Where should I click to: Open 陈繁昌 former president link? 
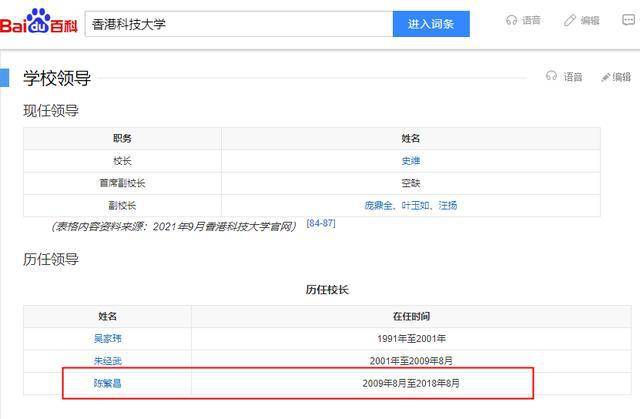coord(108,383)
